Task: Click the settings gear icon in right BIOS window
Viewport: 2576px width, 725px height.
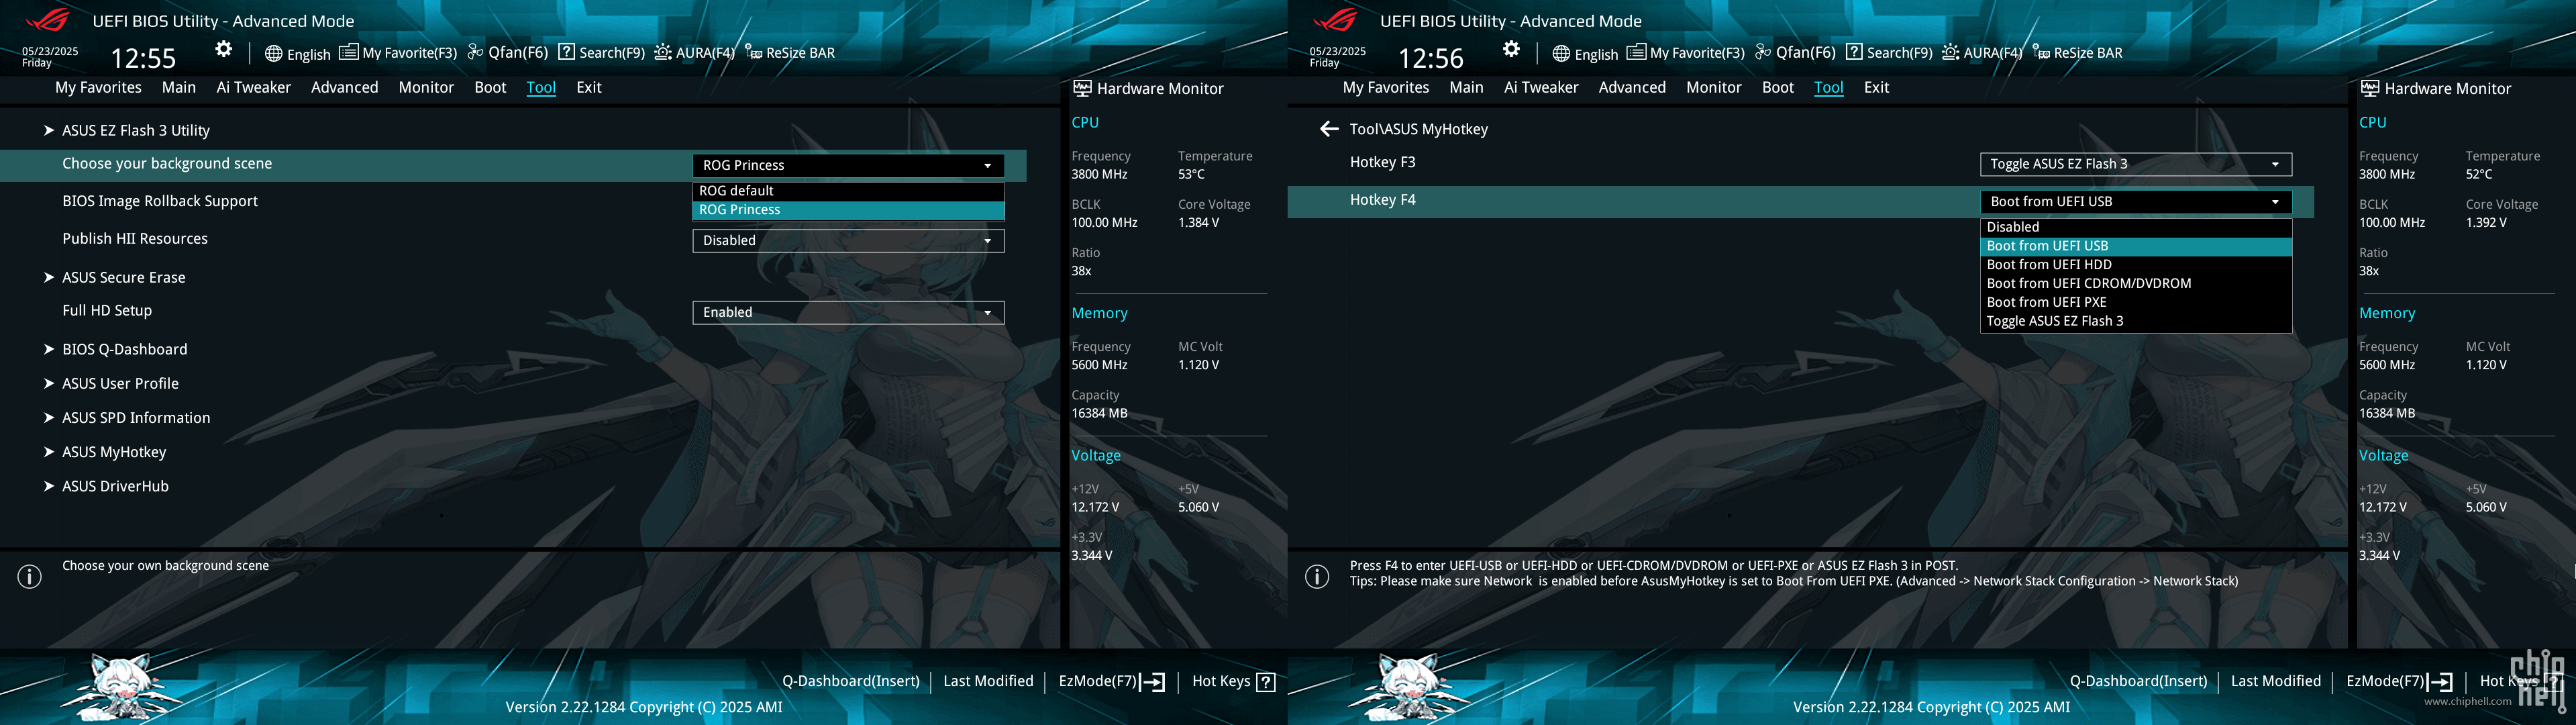Action: coord(1512,49)
